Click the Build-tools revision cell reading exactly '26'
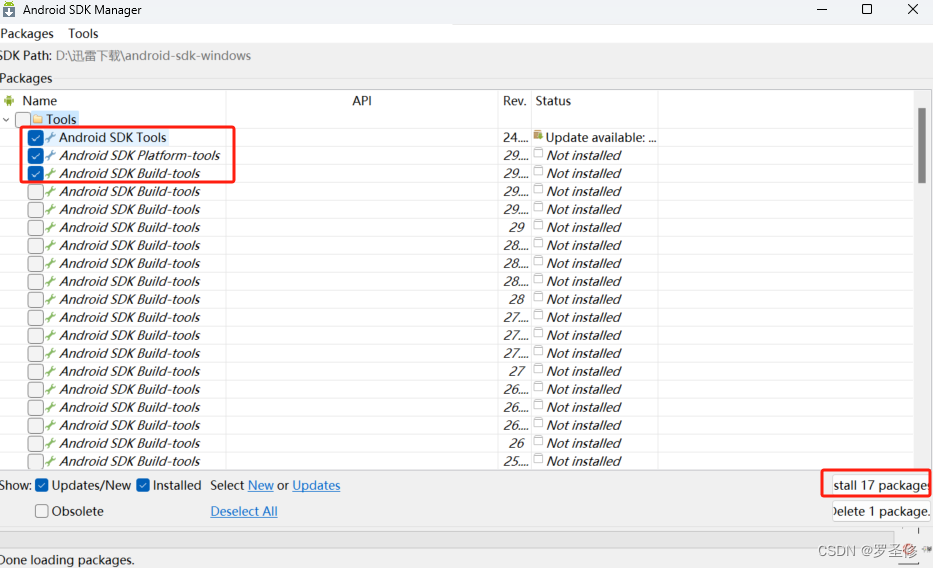This screenshot has height=568, width=933. 516,443
